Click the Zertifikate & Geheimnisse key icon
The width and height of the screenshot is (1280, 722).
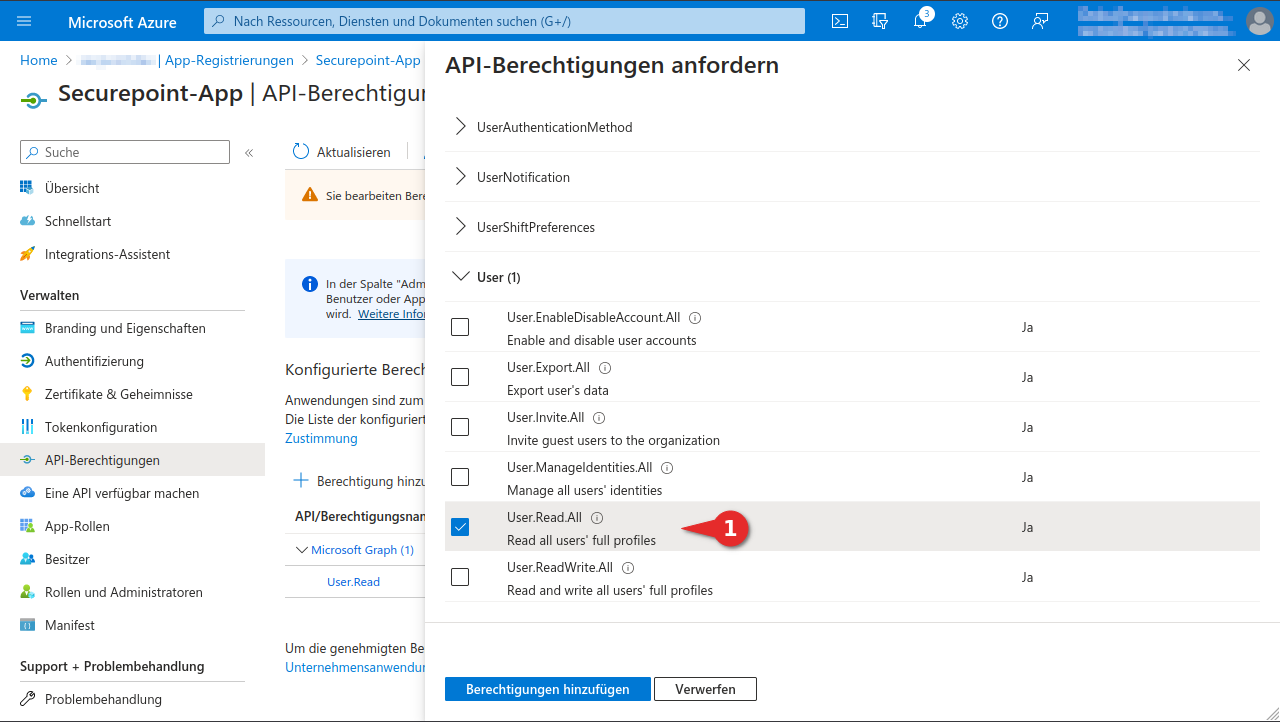click(x=27, y=394)
